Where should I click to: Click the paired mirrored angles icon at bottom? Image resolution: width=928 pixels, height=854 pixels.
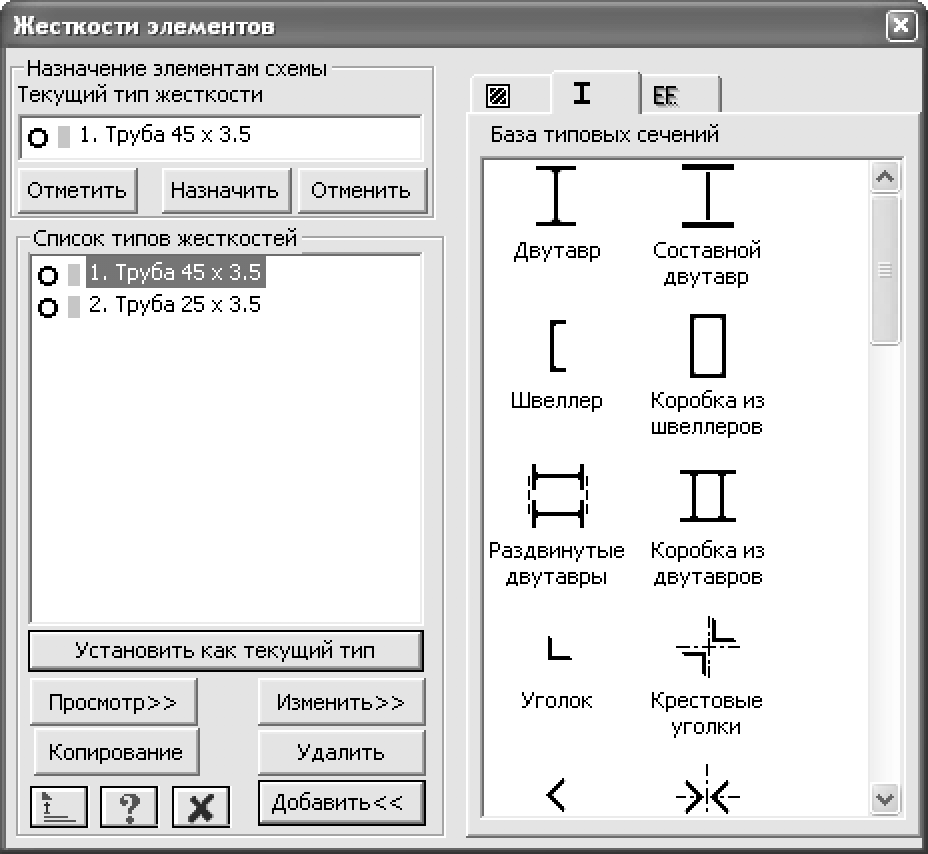tap(707, 790)
